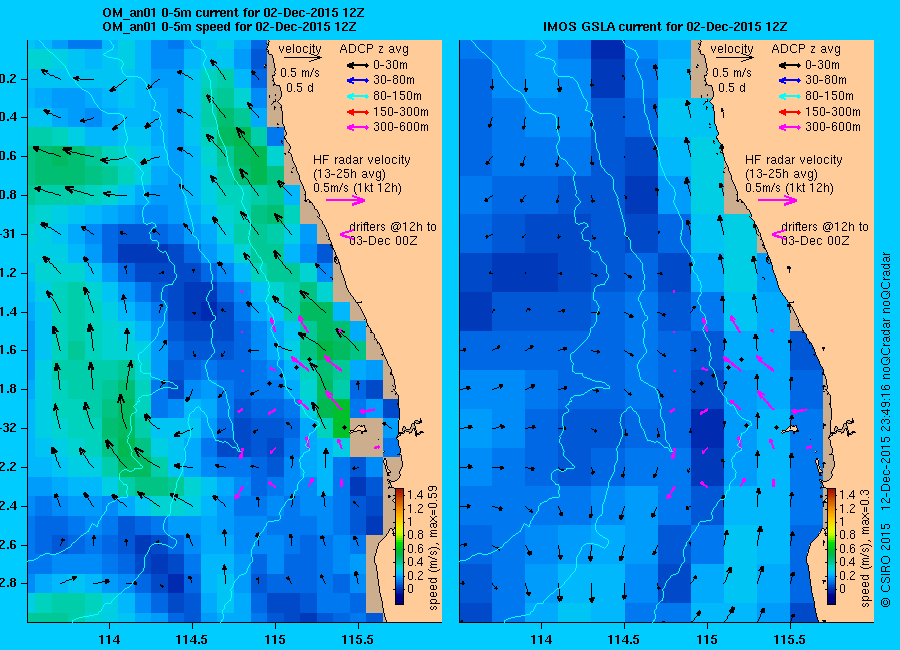Viewport: 900px width, 650px height.
Task: Click the black 0-30m arrow in right legend
Action: (x=790, y=65)
